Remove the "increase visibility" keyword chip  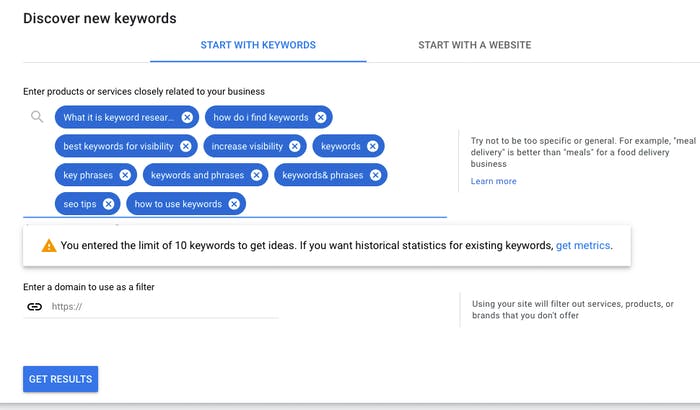pyautogui.click(x=295, y=146)
